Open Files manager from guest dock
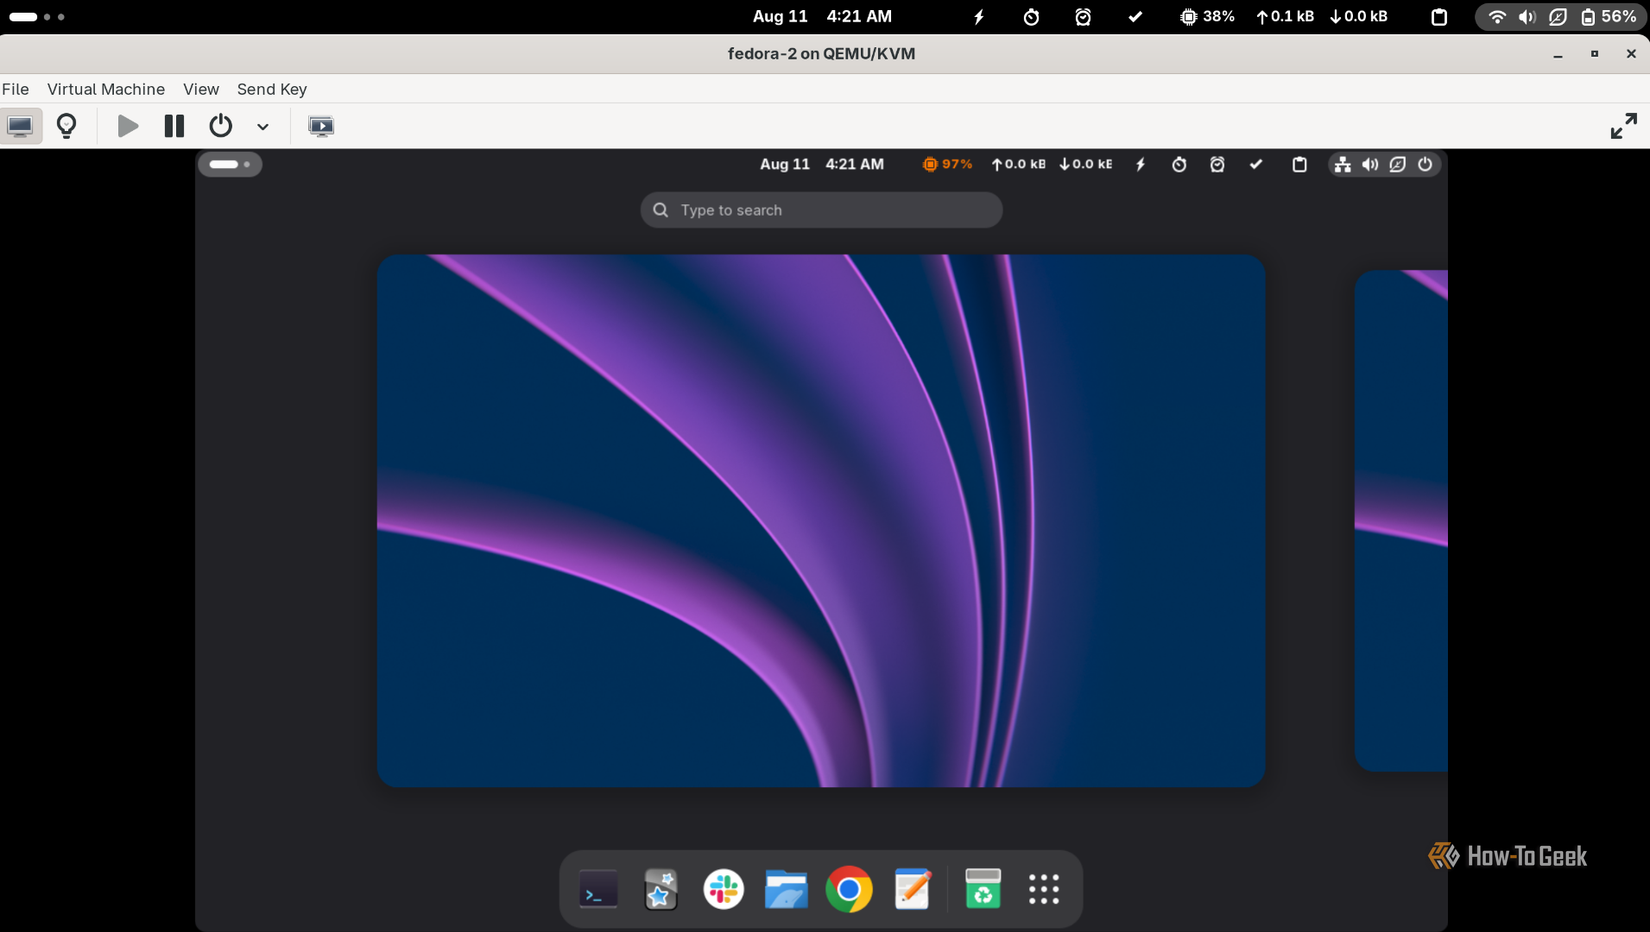This screenshot has height=932, width=1650. point(786,889)
